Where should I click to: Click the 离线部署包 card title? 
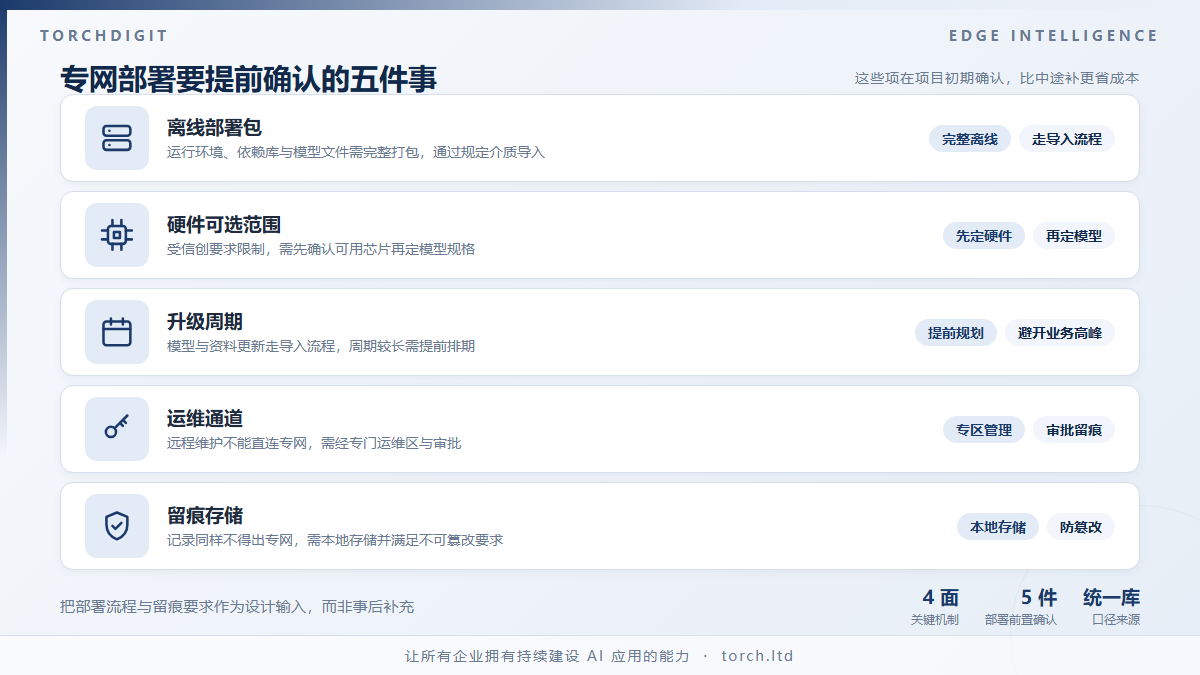[214, 128]
